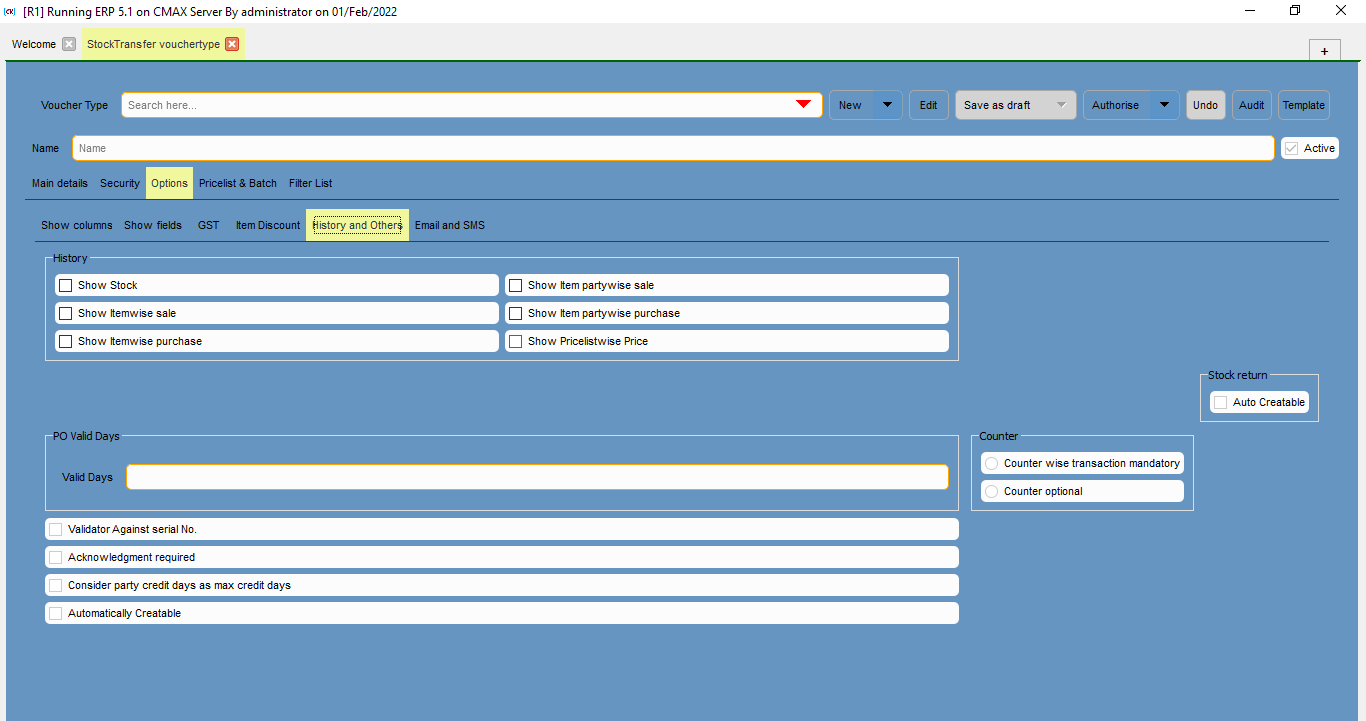Expand the Save as draft options
Viewport: 1366px width, 721px height.
pyautogui.click(x=1060, y=104)
